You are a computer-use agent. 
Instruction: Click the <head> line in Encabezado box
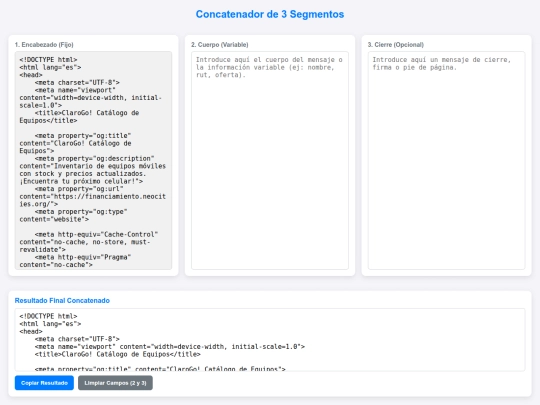tap(31, 75)
